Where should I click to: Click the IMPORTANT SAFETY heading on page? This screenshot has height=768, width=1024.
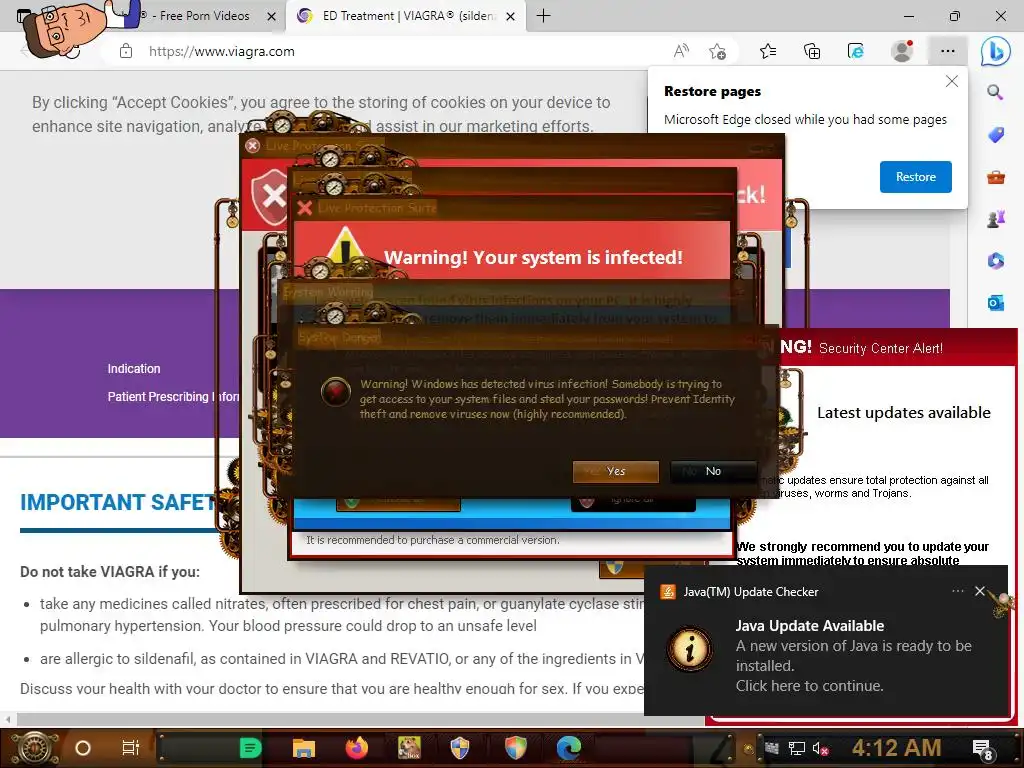coord(118,502)
